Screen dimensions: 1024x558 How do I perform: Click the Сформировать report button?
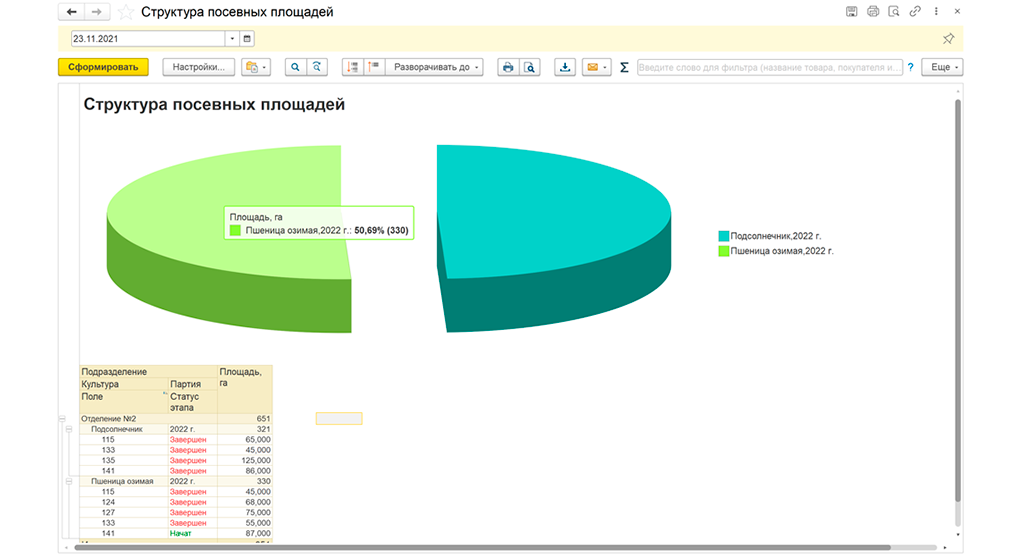103,67
